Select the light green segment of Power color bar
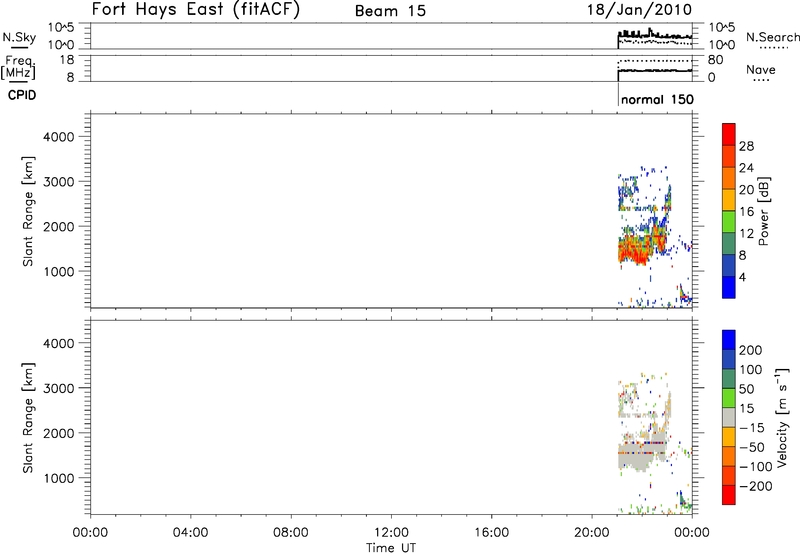800x554 pixels. point(729,221)
